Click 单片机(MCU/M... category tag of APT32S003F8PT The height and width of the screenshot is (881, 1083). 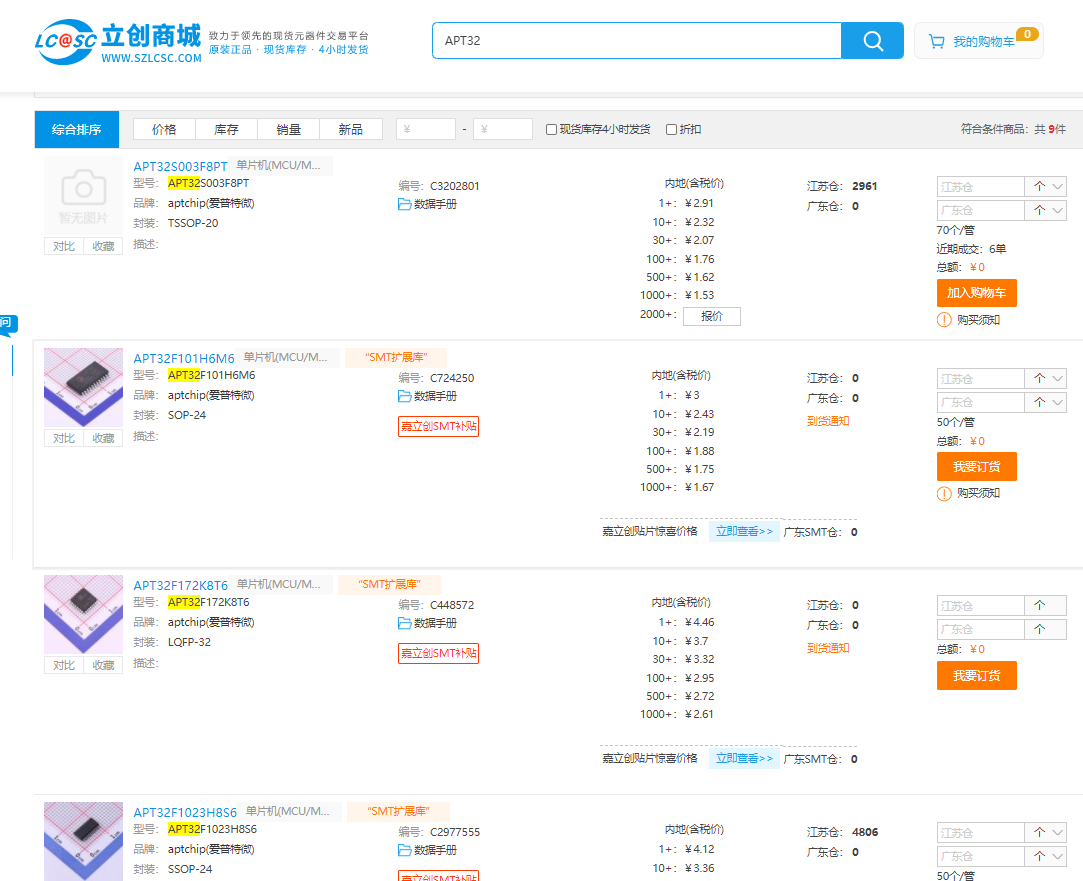pos(281,166)
